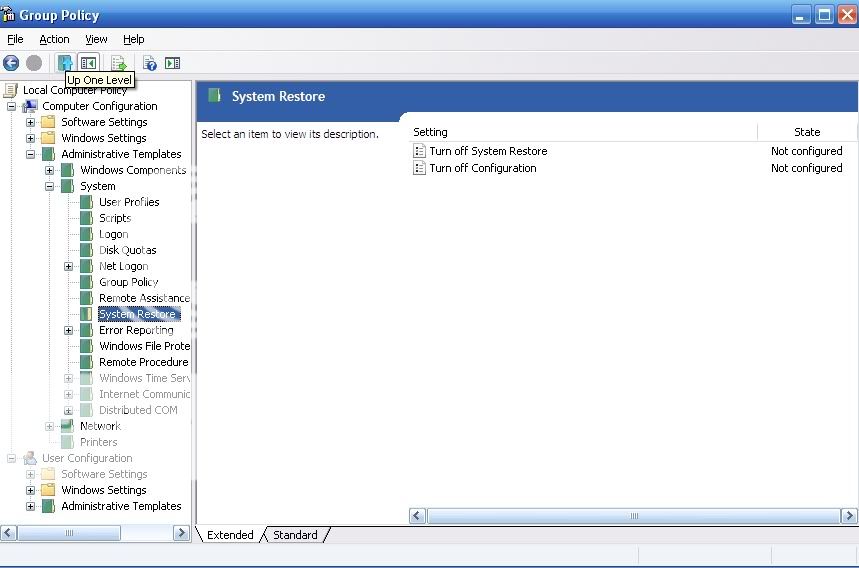The height and width of the screenshot is (568, 859).
Task: Expand the Error Reporting node
Action: tap(68, 330)
